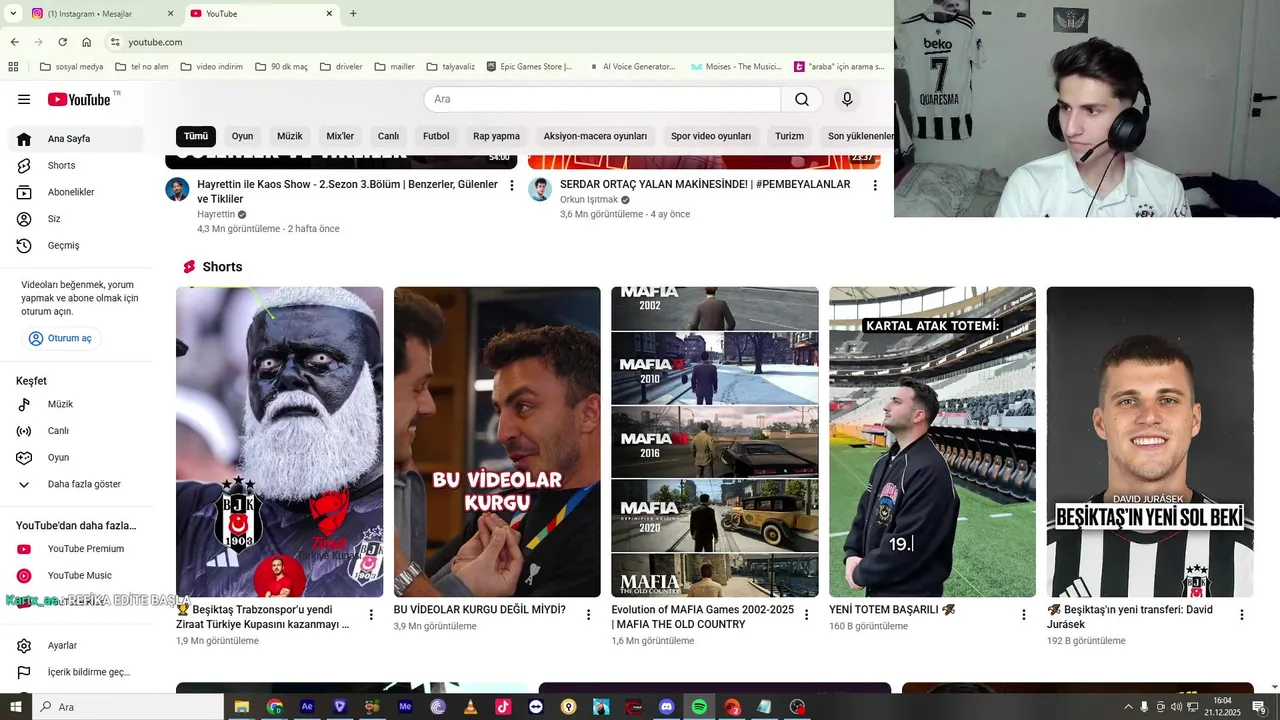Open SERDAR ORTAÇ YALAN MAKİNESİNDE video title
Viewport: 1280px width, 720px height.
point(705,185)
